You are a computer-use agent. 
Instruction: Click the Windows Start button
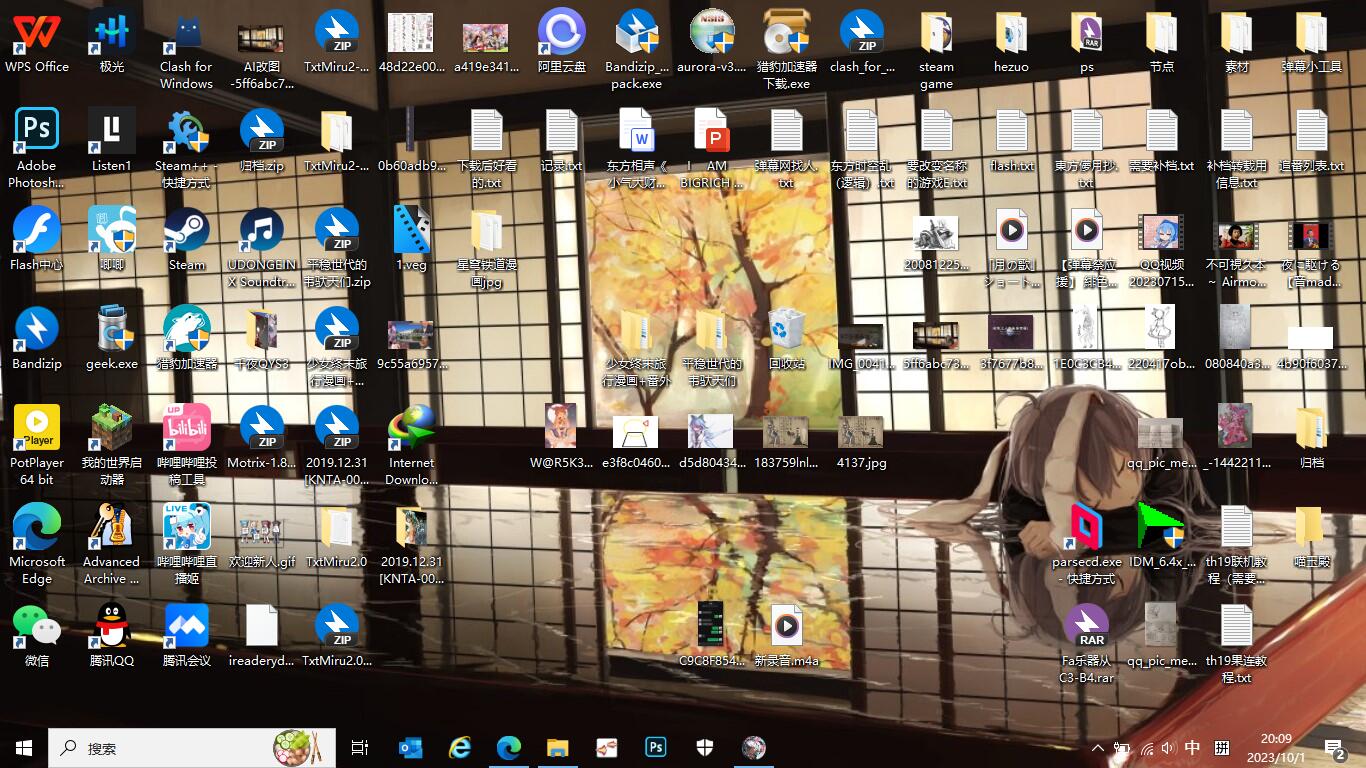point(24,747)
